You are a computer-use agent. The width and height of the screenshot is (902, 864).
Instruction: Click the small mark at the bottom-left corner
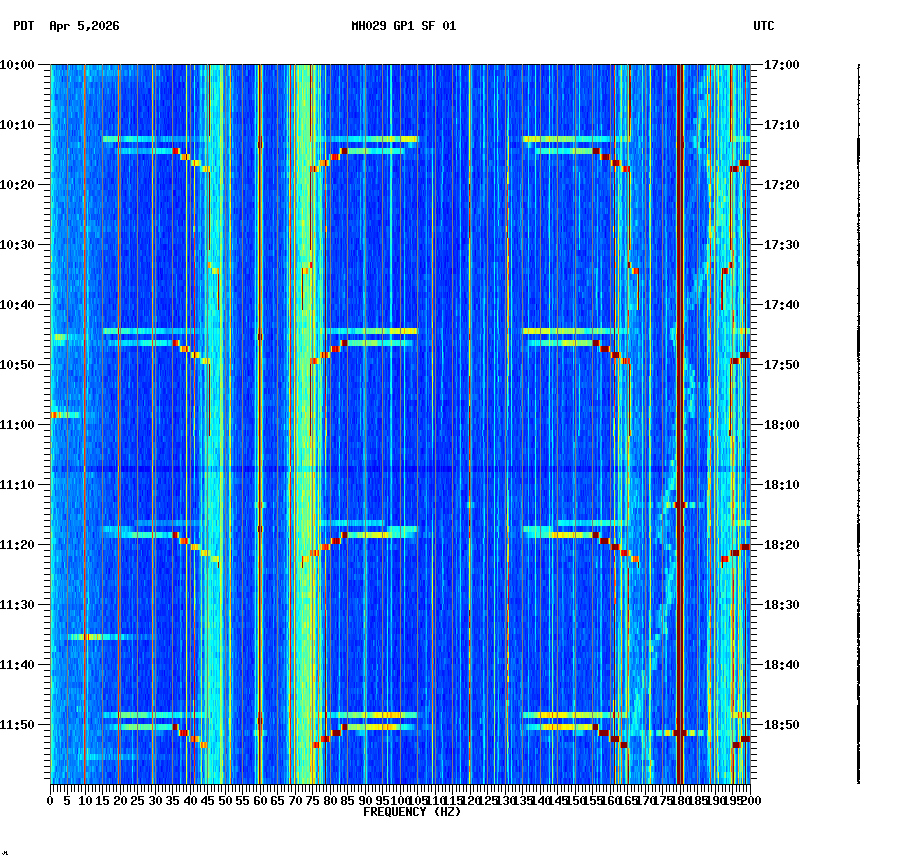(x=10, y=855)
